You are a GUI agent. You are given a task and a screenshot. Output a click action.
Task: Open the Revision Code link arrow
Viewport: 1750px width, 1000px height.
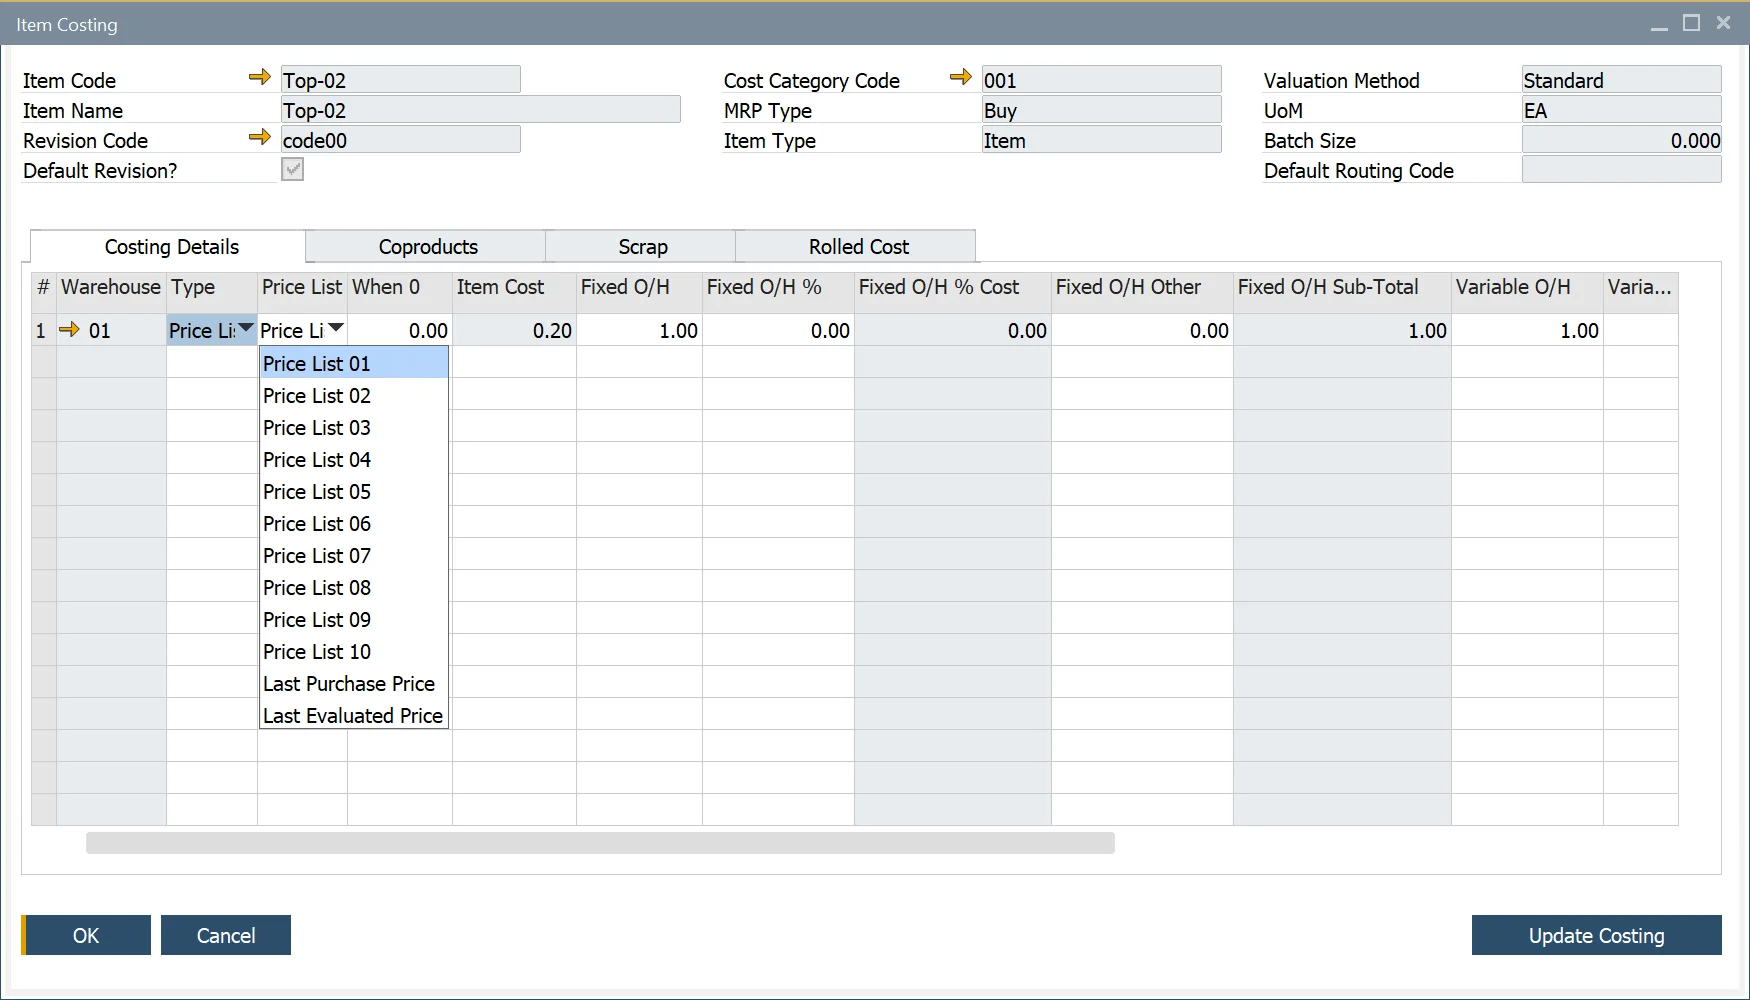260,138
